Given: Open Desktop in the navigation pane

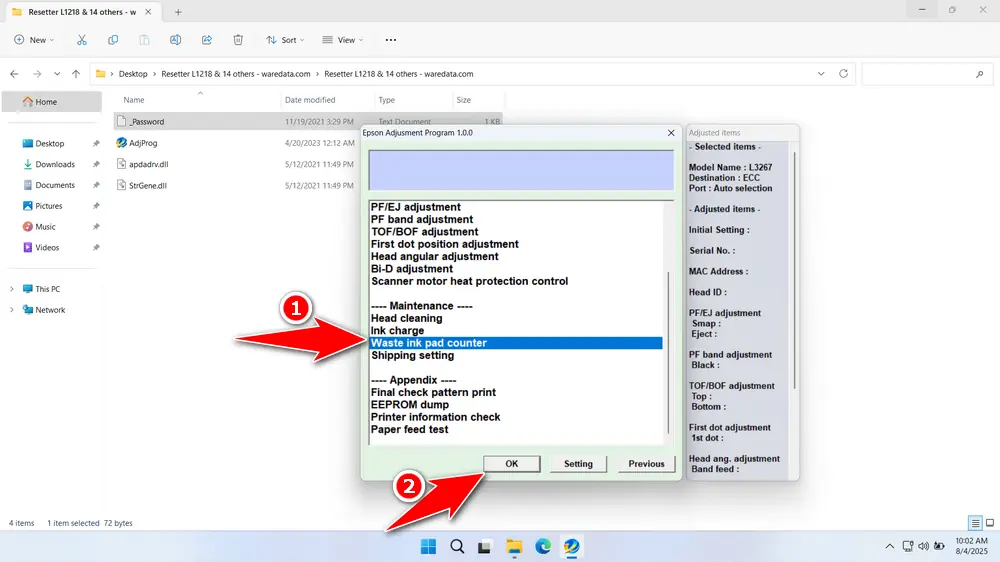Looking at the screenshot, I should coord(52,144).
